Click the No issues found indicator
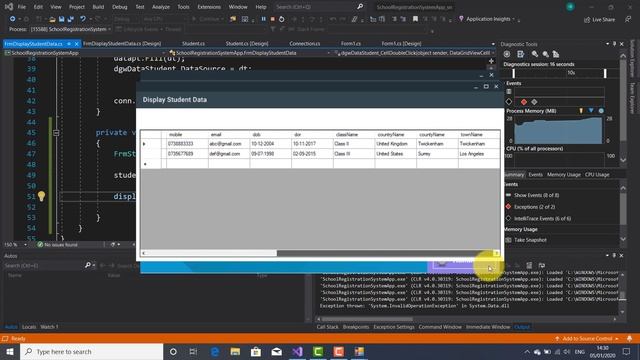640x360 pixels. point(57,244)
